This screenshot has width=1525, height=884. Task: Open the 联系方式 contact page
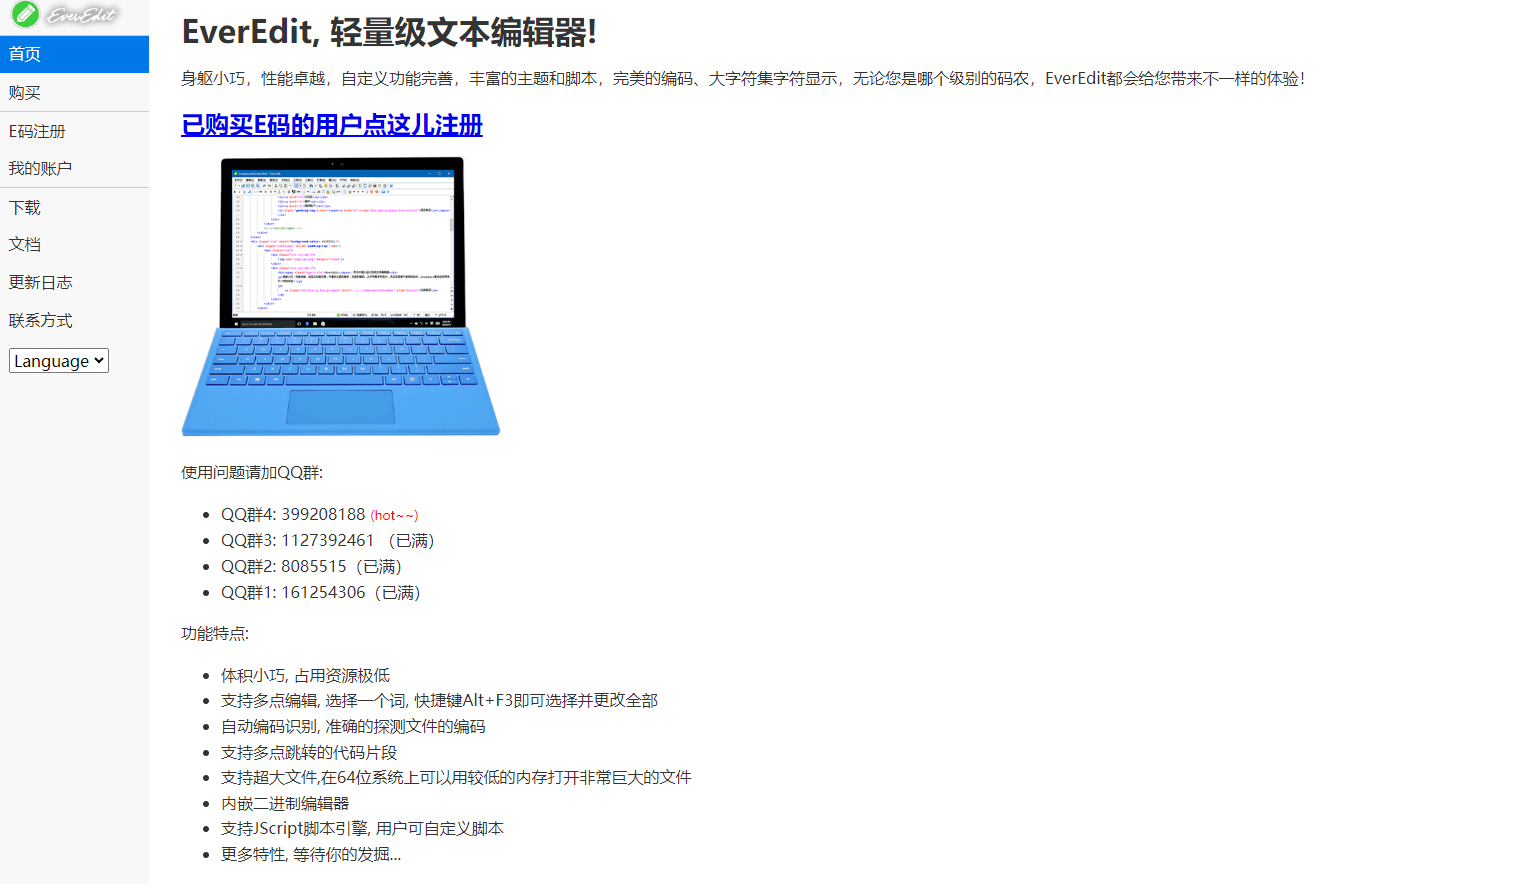pos(40,320)
